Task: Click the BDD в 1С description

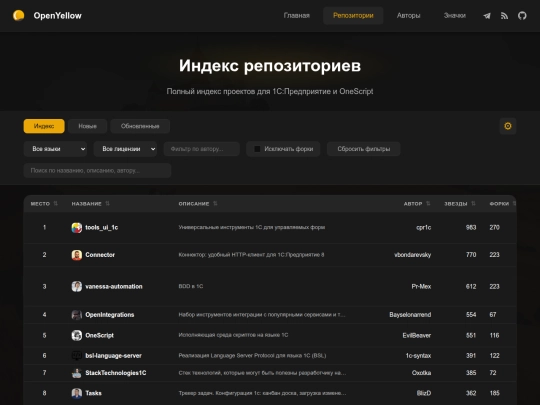Action: click(191, 287)
